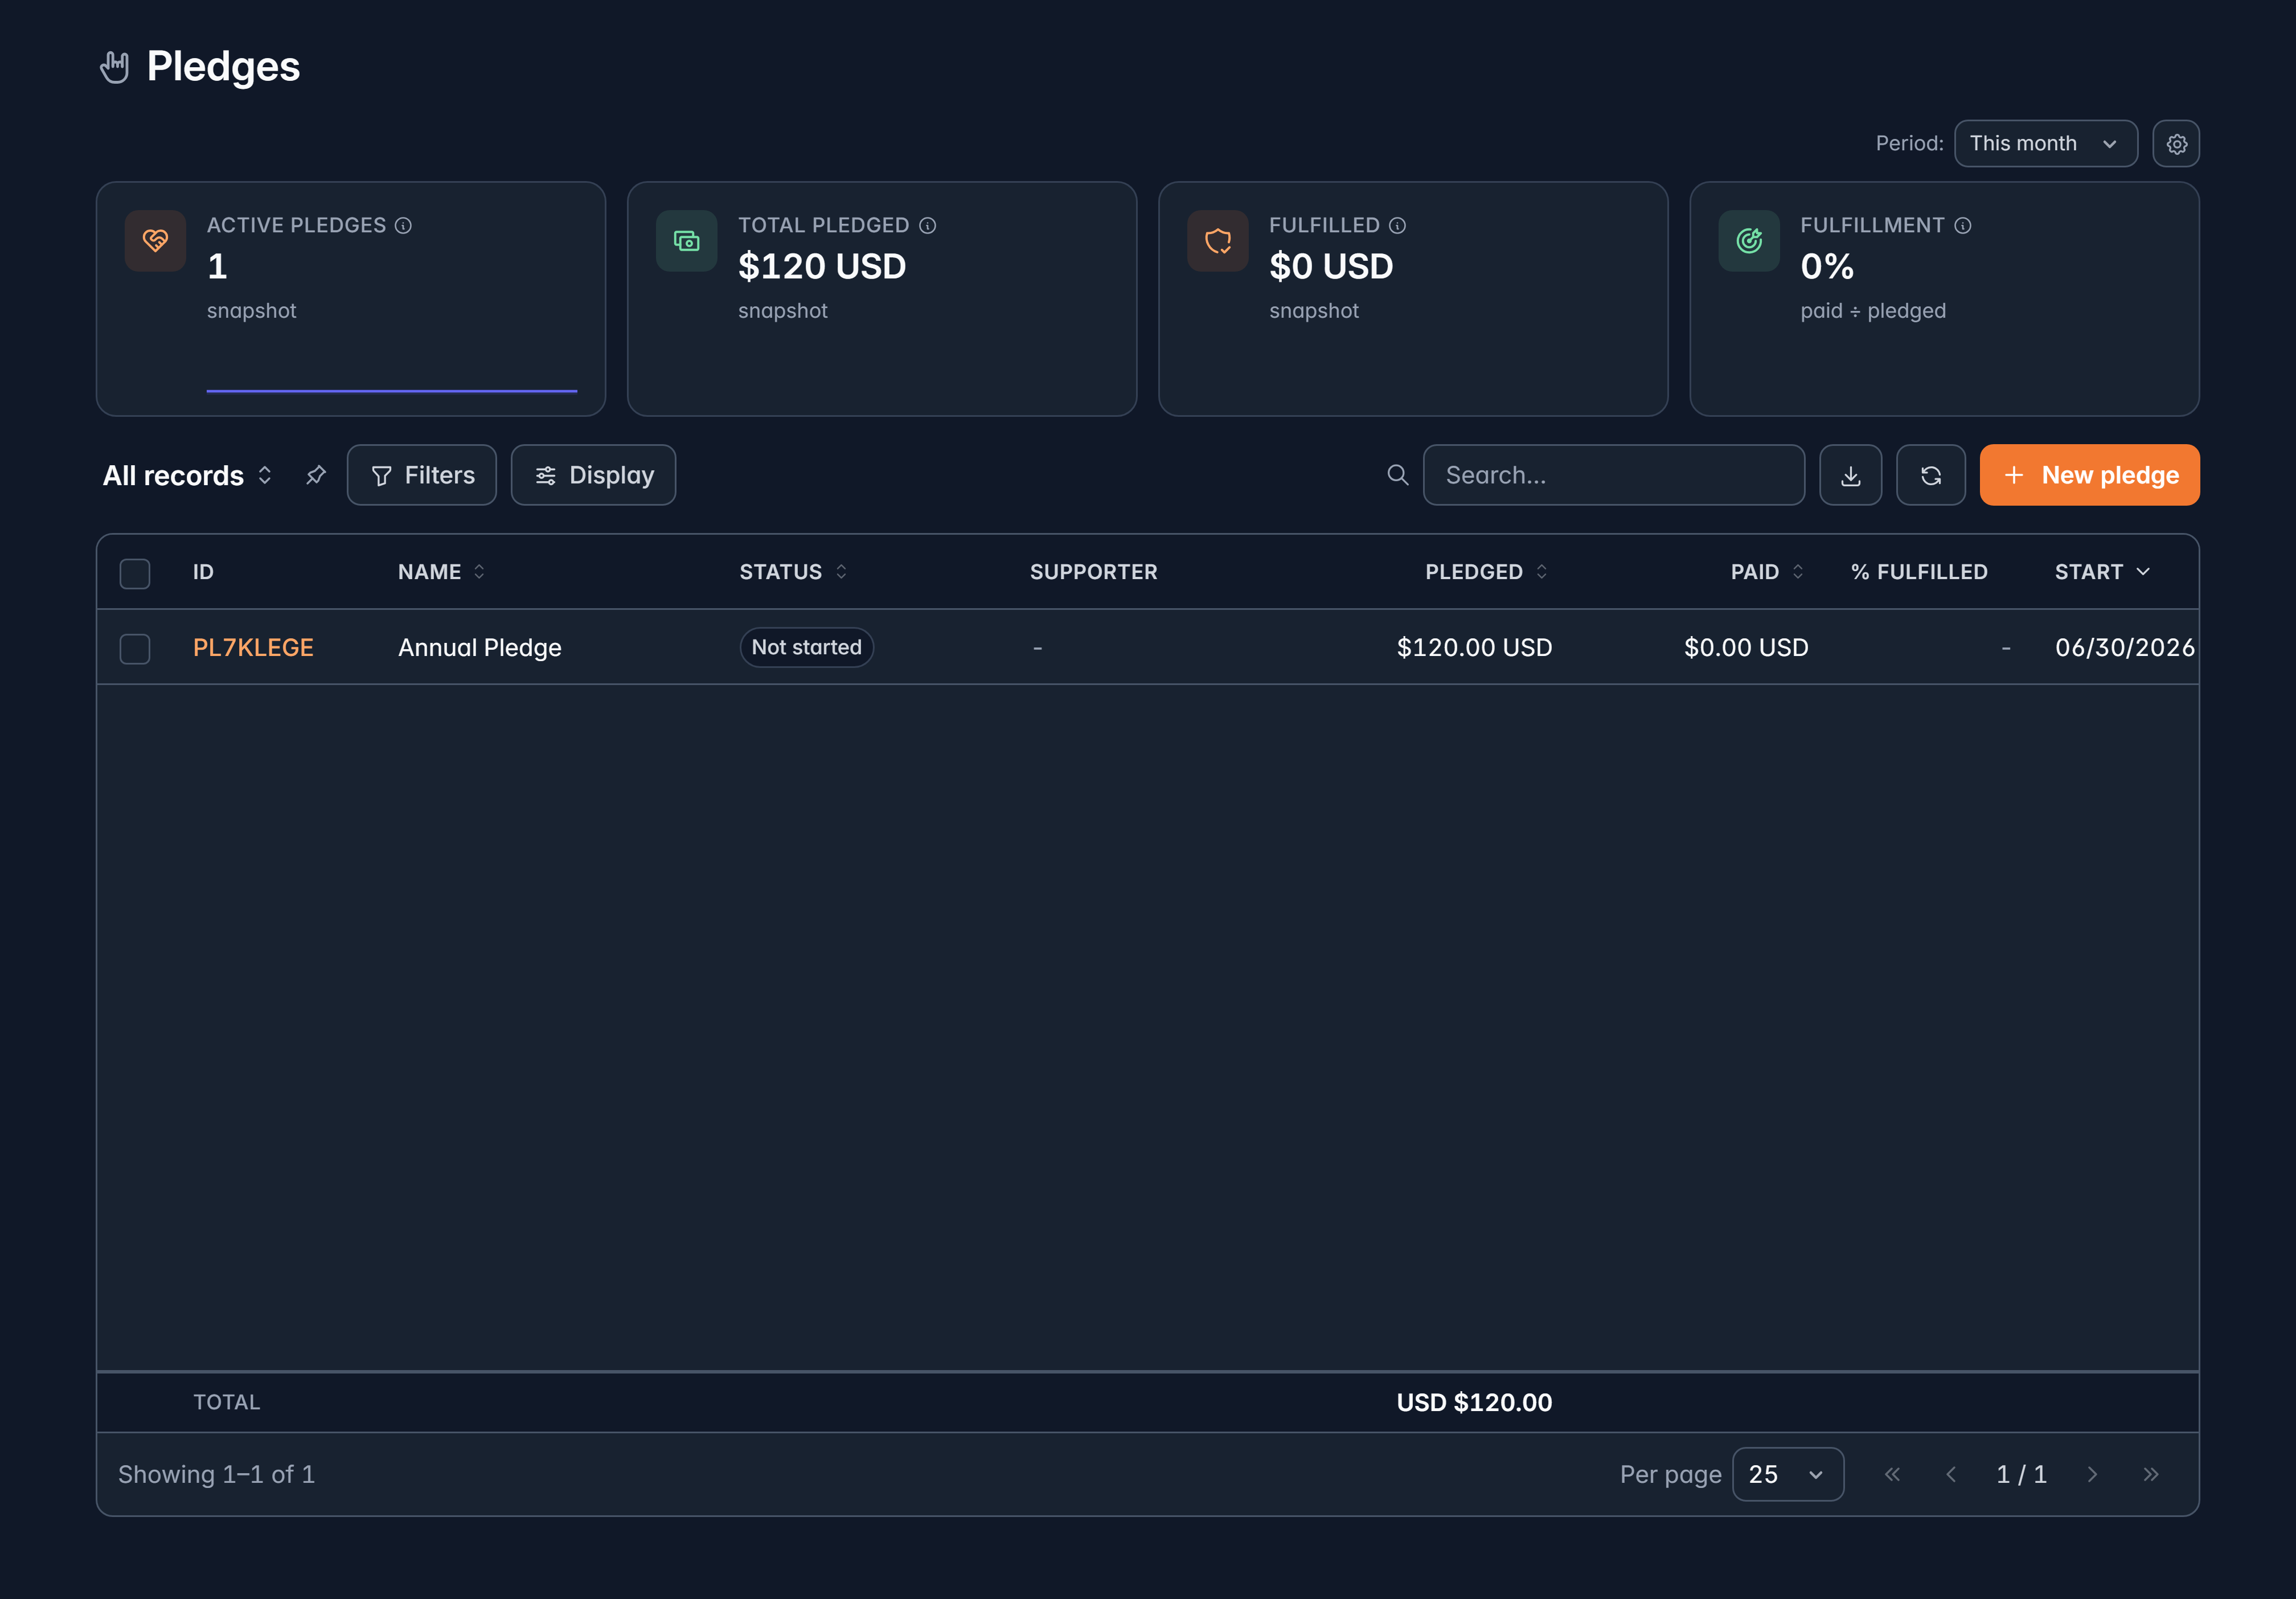The width and height of the screenshot is (2296, 1599).
Task: Click the pin icon beside All records
Action: click(x=316, y=475)
